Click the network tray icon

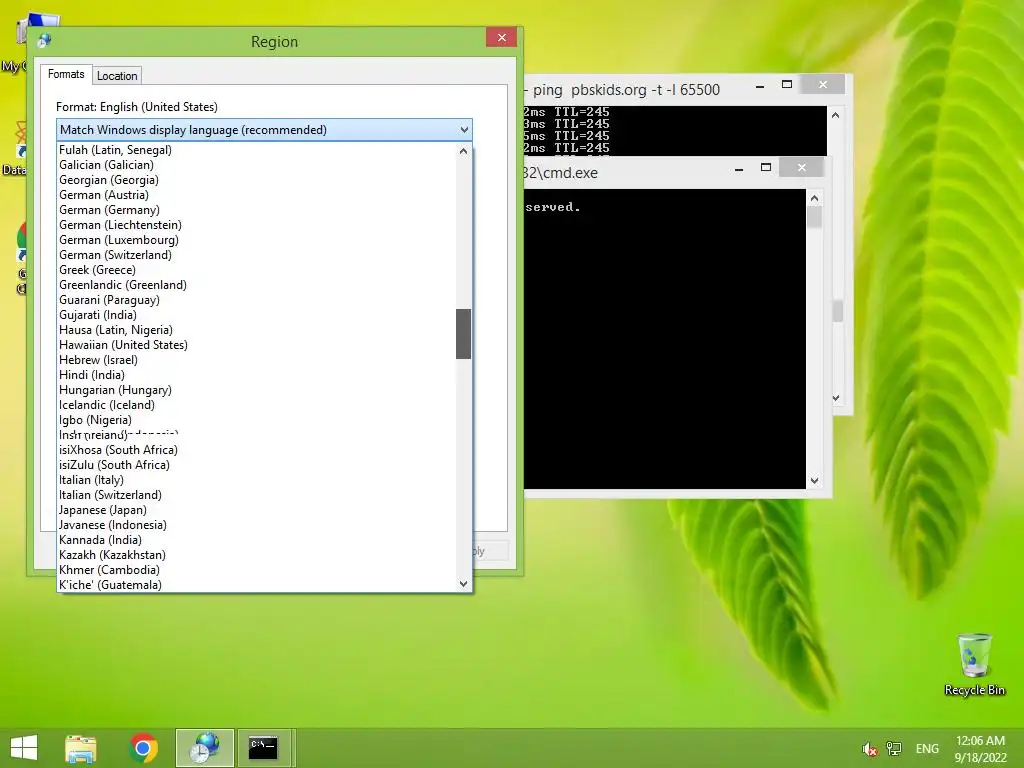point(893,749)
